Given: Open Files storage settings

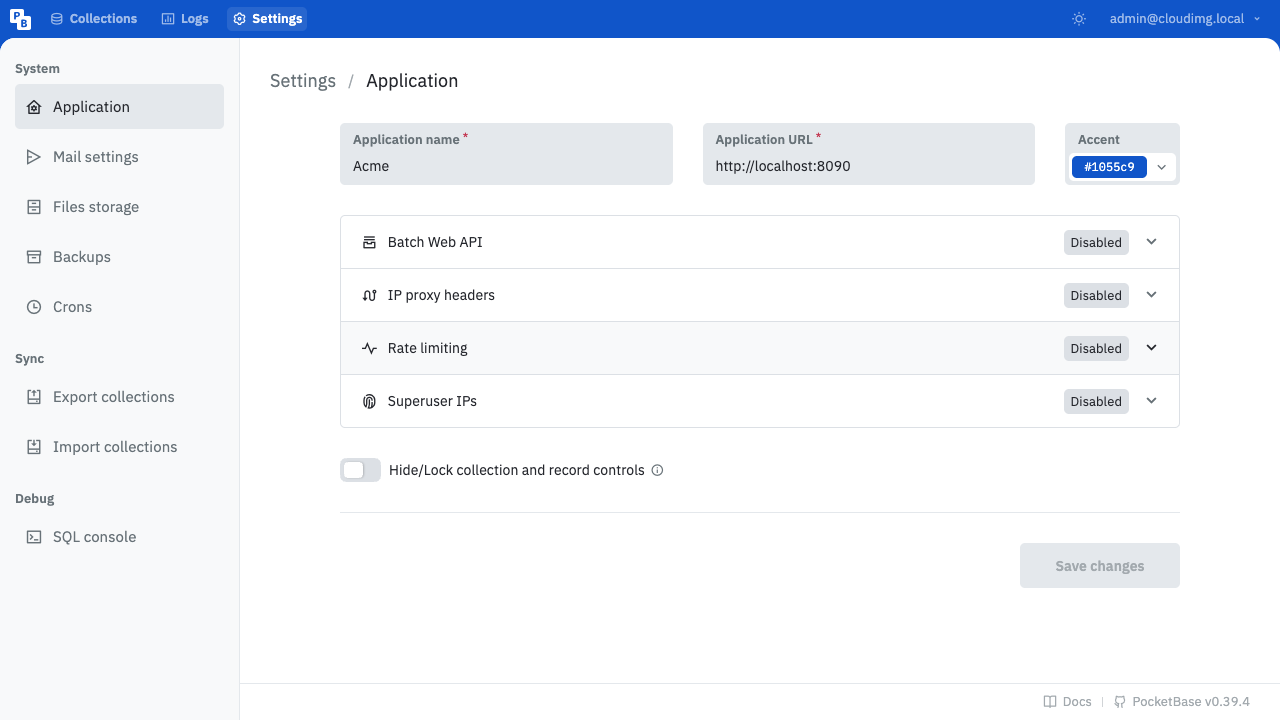Looking at the screenshot, I should (x=119, y=207).
